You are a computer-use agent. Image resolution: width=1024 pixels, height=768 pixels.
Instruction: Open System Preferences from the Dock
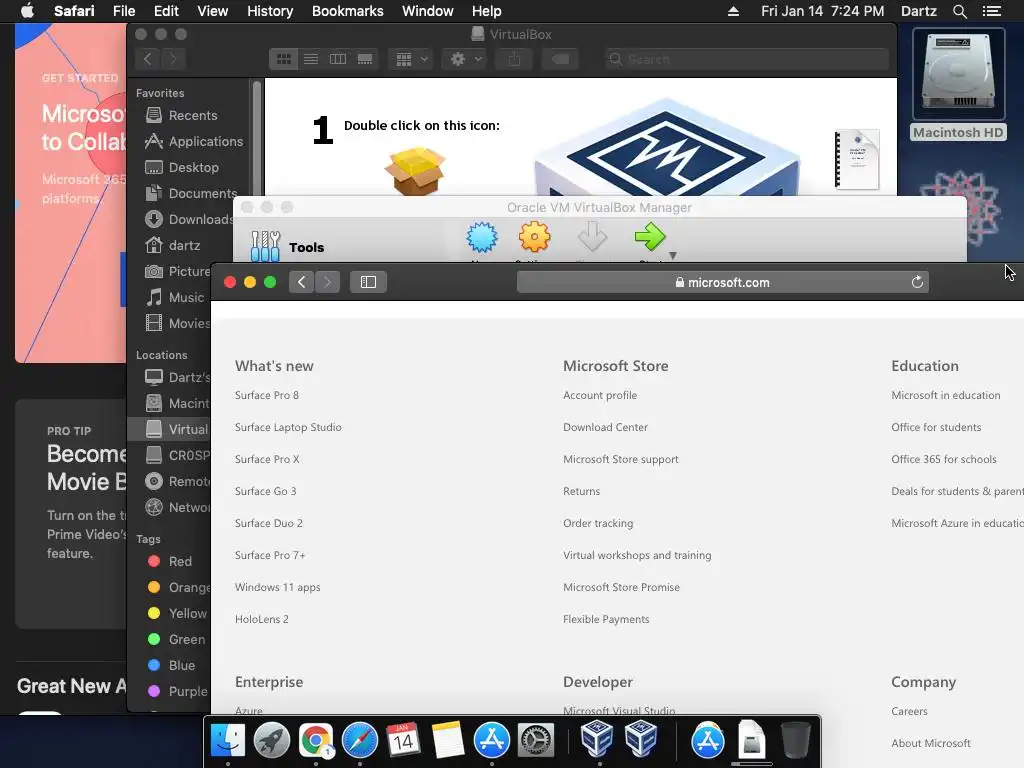536,740
